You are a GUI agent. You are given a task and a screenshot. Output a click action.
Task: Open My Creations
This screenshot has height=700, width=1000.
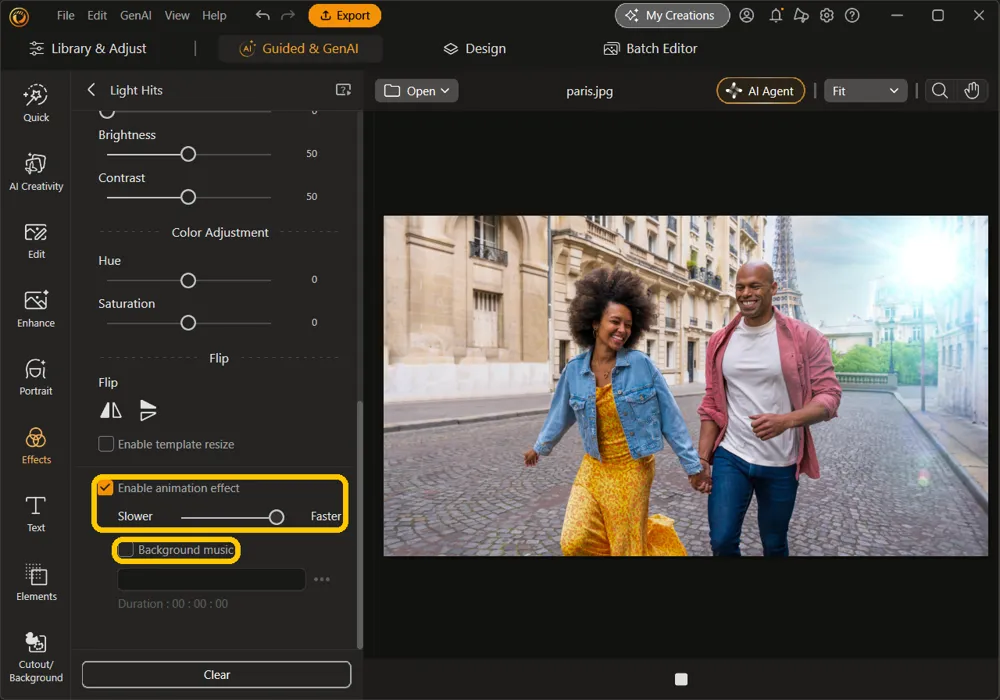tap(672, 15)
